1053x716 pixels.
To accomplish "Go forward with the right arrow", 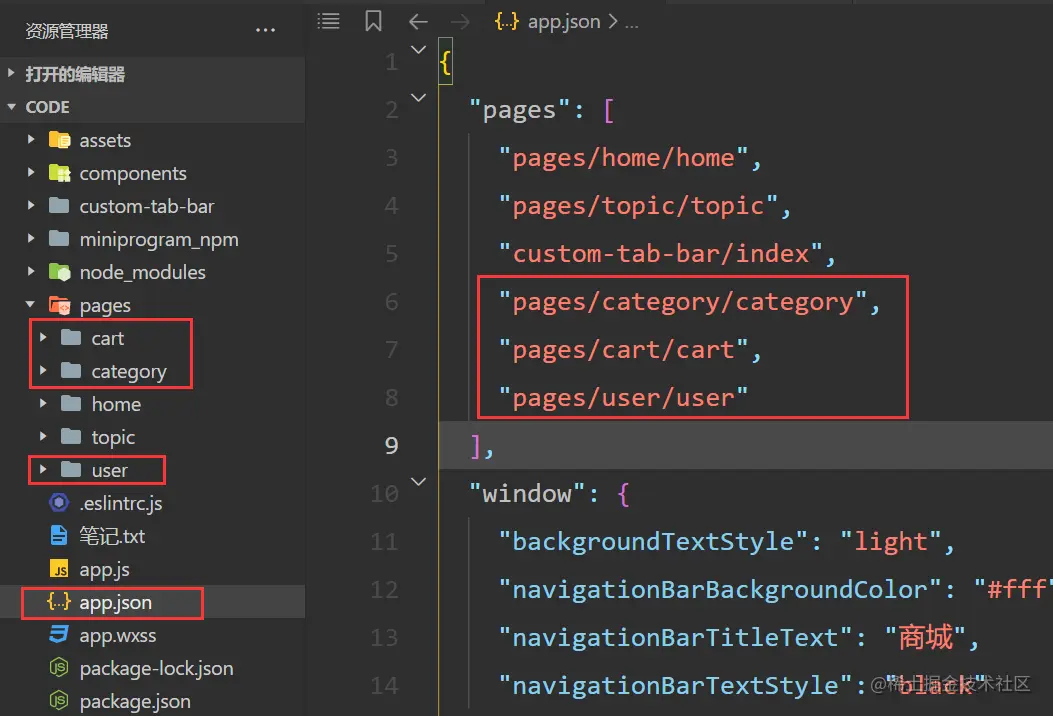I will click(461, 22).
